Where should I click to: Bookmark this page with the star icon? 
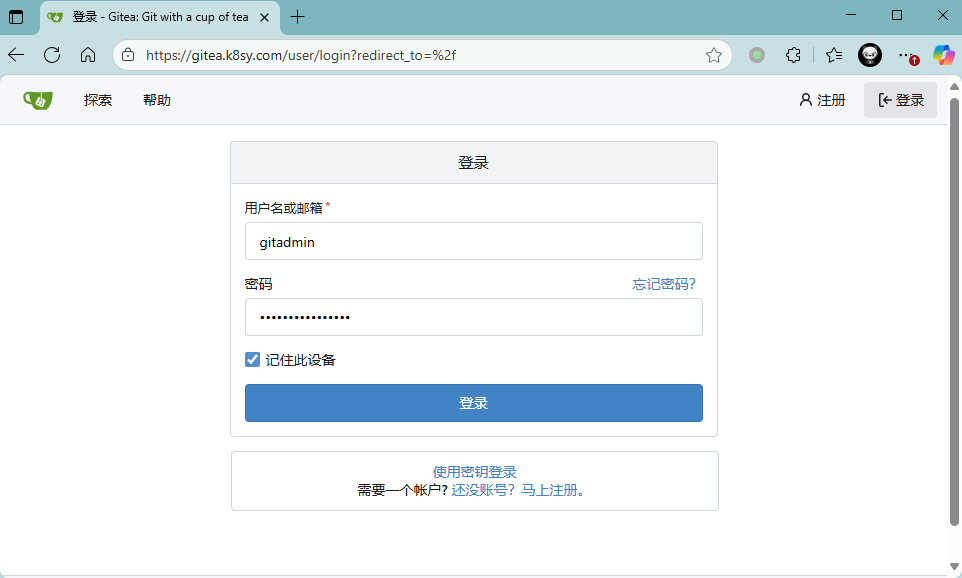714,56
